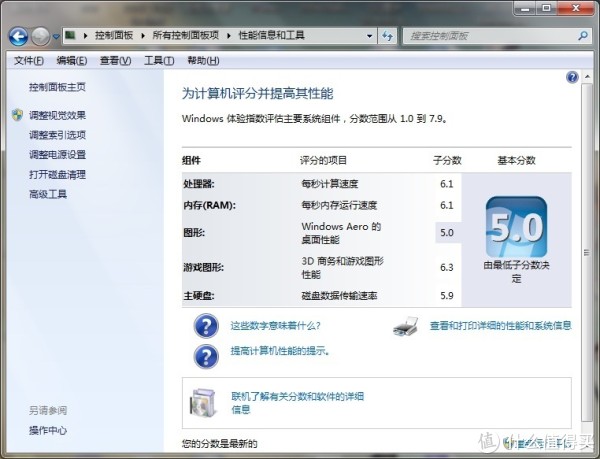This screenshot has width=600, height=459.
Task: Click the 图形 subscore 5.0
Action: pos(447,233)
